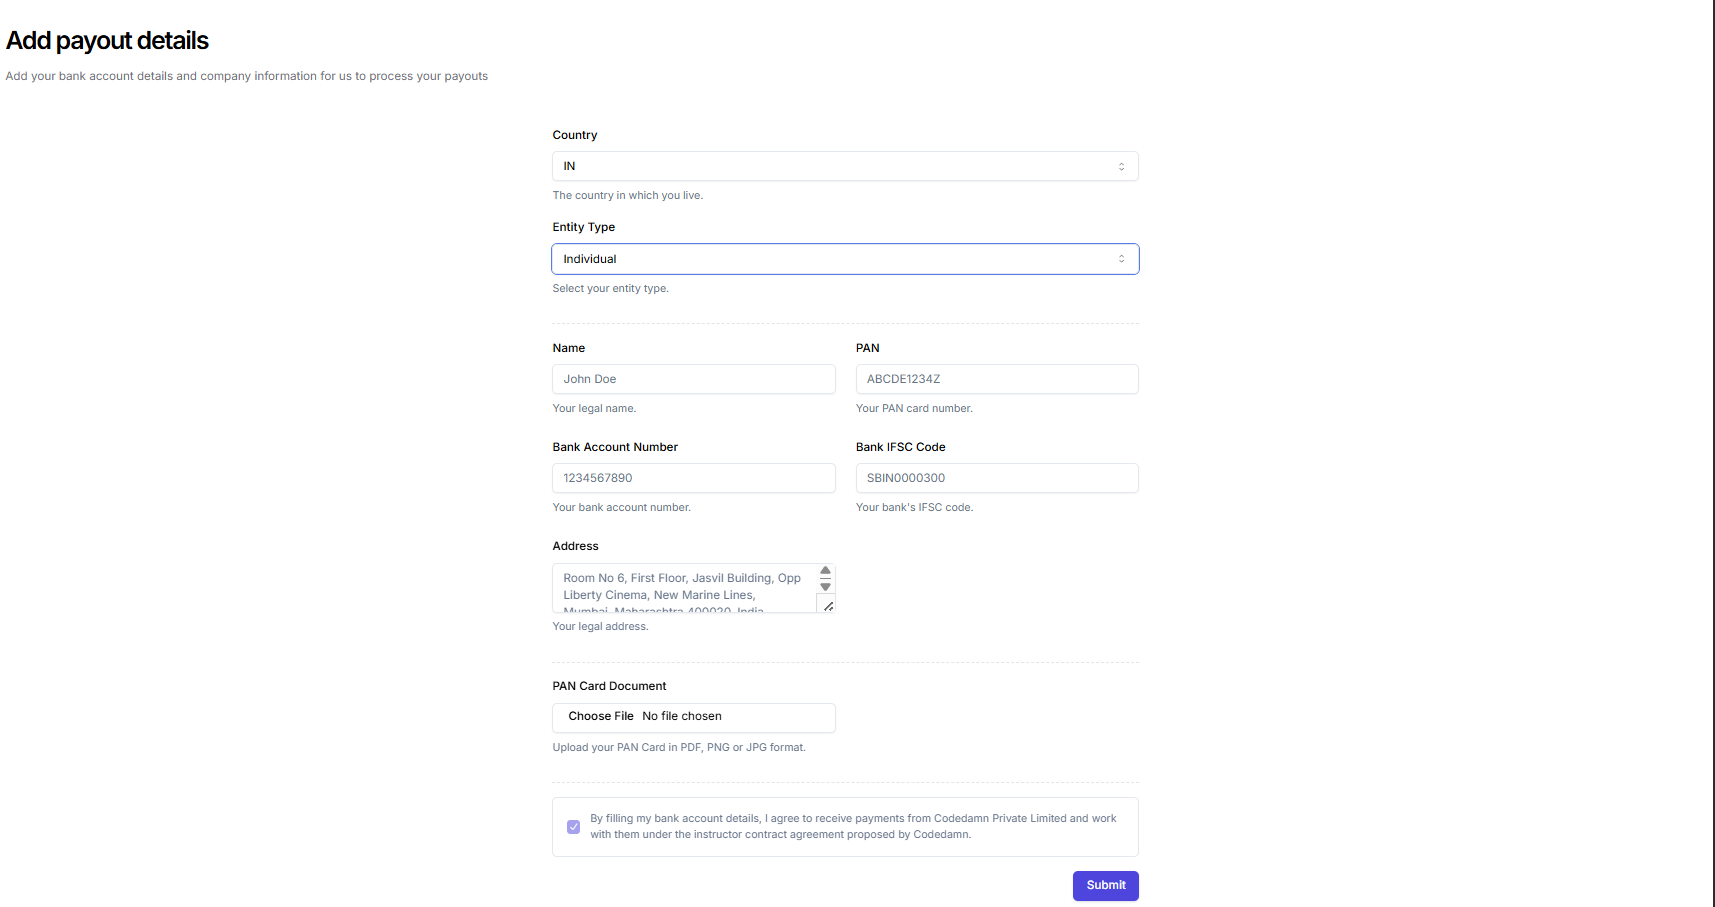
Task: Click the chevron arrows in the Country field
Action: tap(1121, 167)
